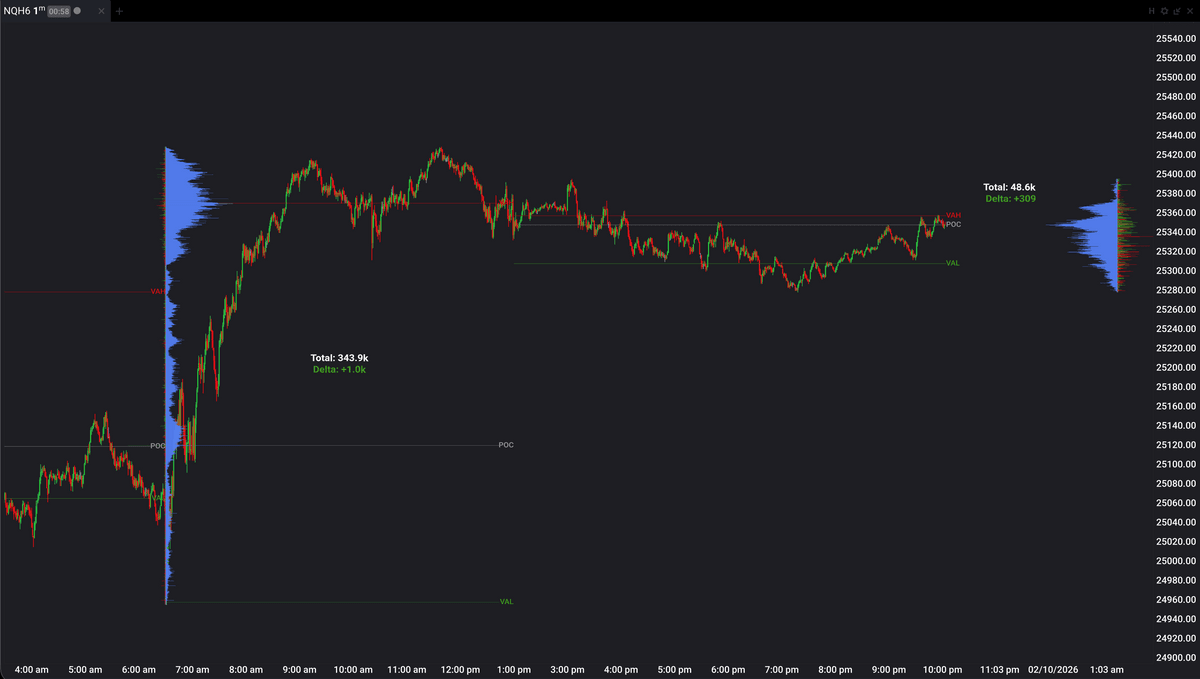Open chart settings via gear icon
The image size is (1200, 679).
coord(1164,11)
